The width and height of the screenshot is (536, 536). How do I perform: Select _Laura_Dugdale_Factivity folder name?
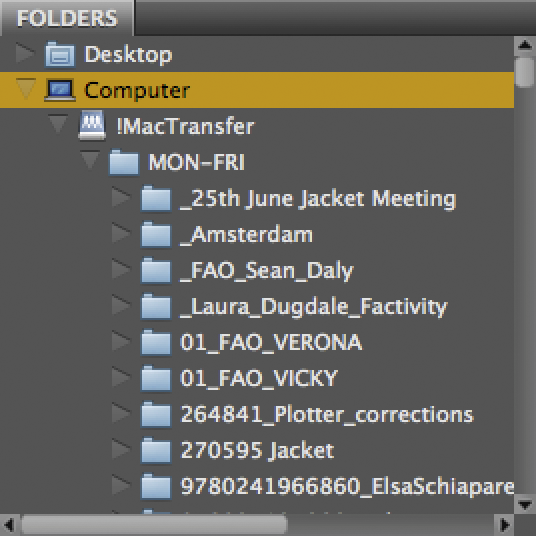(313, 307)
